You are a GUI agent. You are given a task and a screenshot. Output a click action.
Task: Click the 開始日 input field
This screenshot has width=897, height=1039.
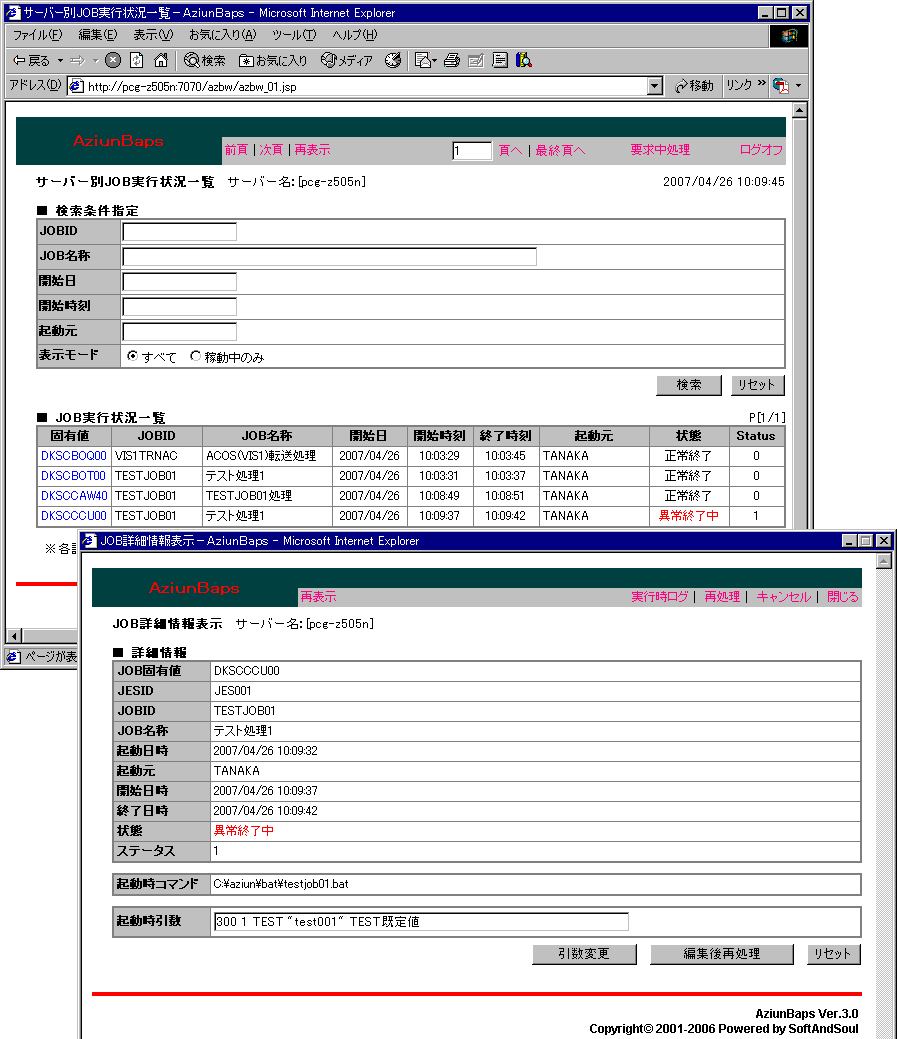[180, 282]
